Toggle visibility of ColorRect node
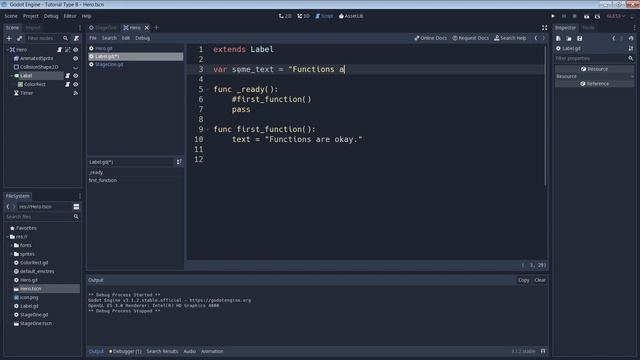 (76, 84)
